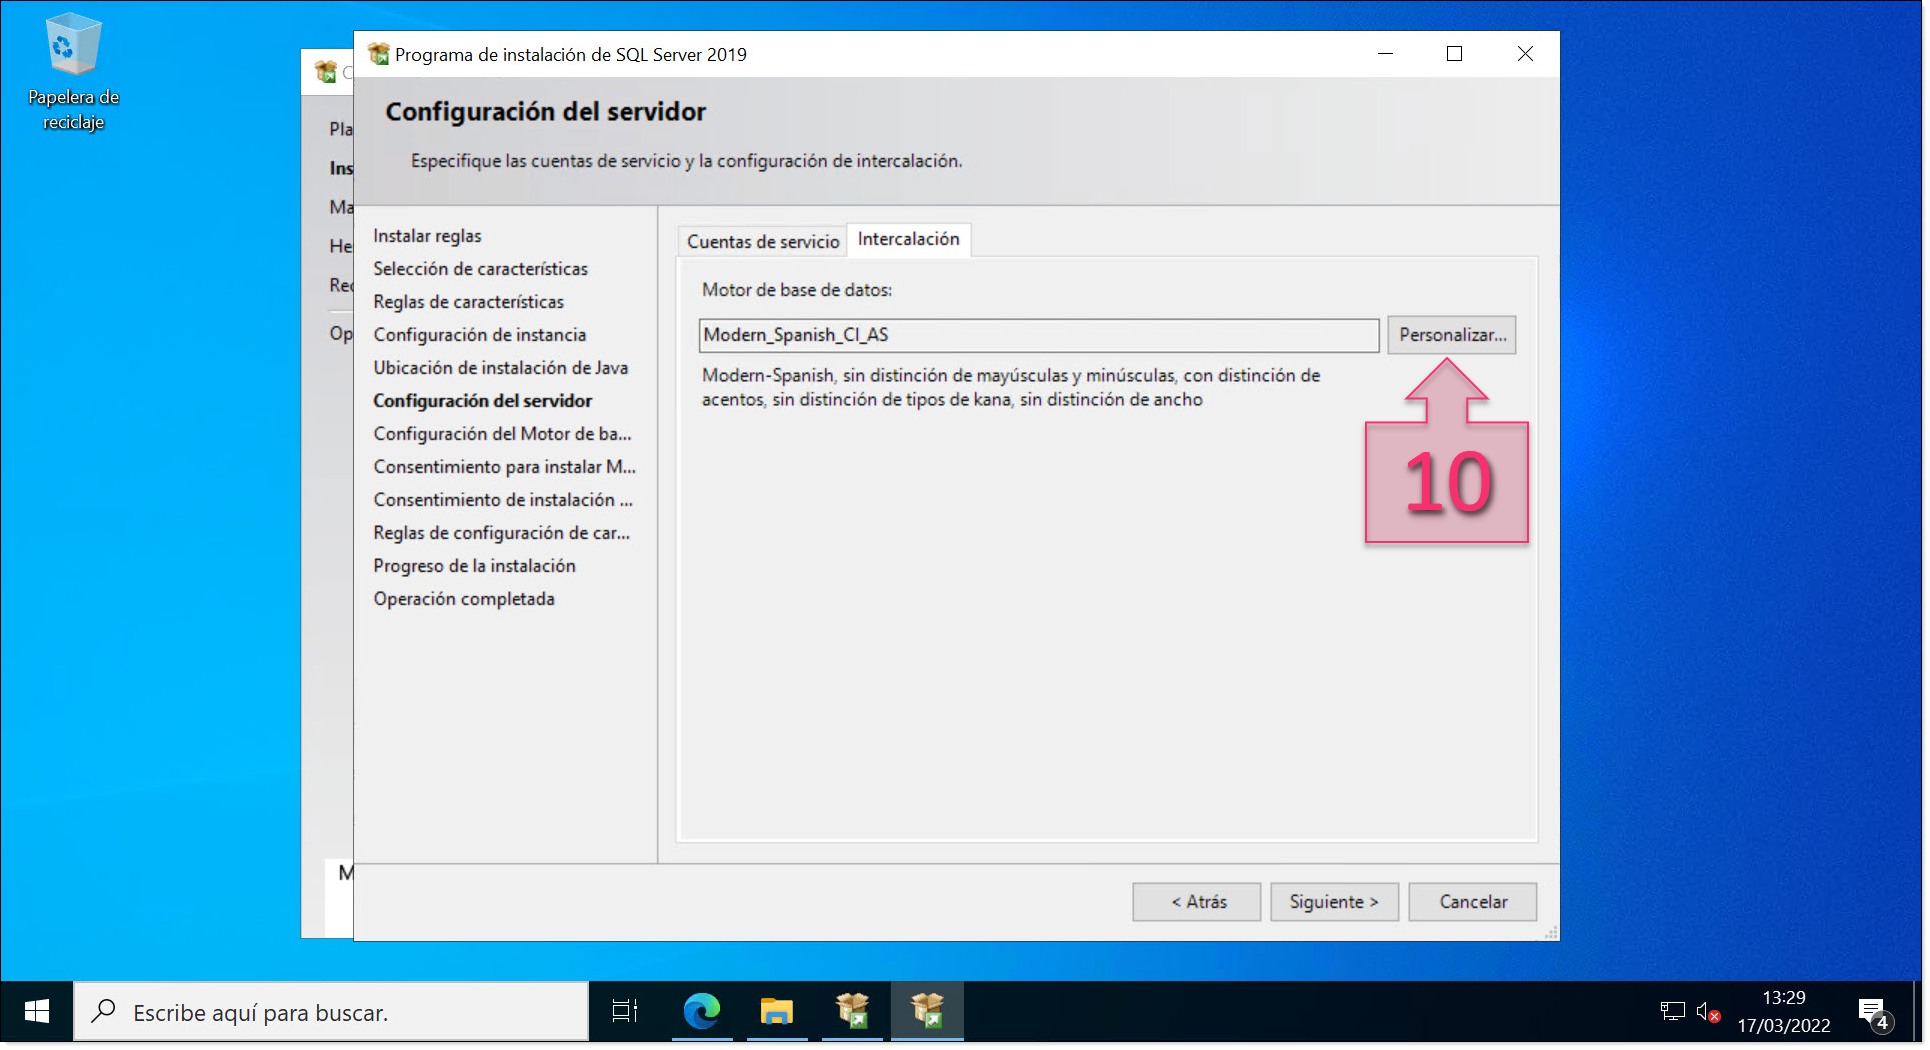
Task: Go back with the < Atrás button
Action: (1197, 902)
